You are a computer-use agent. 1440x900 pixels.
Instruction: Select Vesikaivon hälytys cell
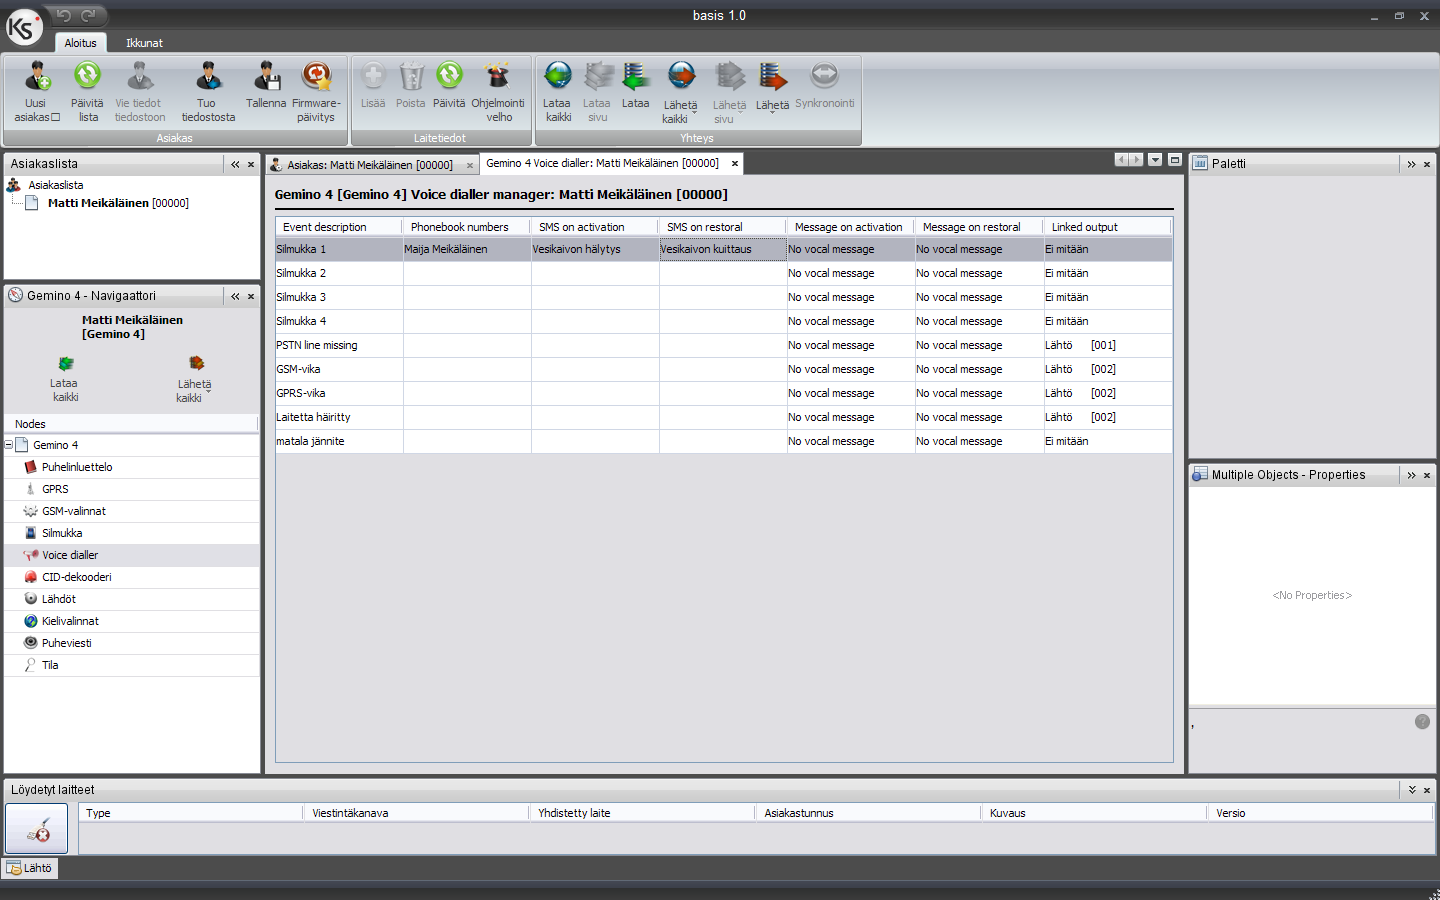pyautogui.click(x=595, y=249)
